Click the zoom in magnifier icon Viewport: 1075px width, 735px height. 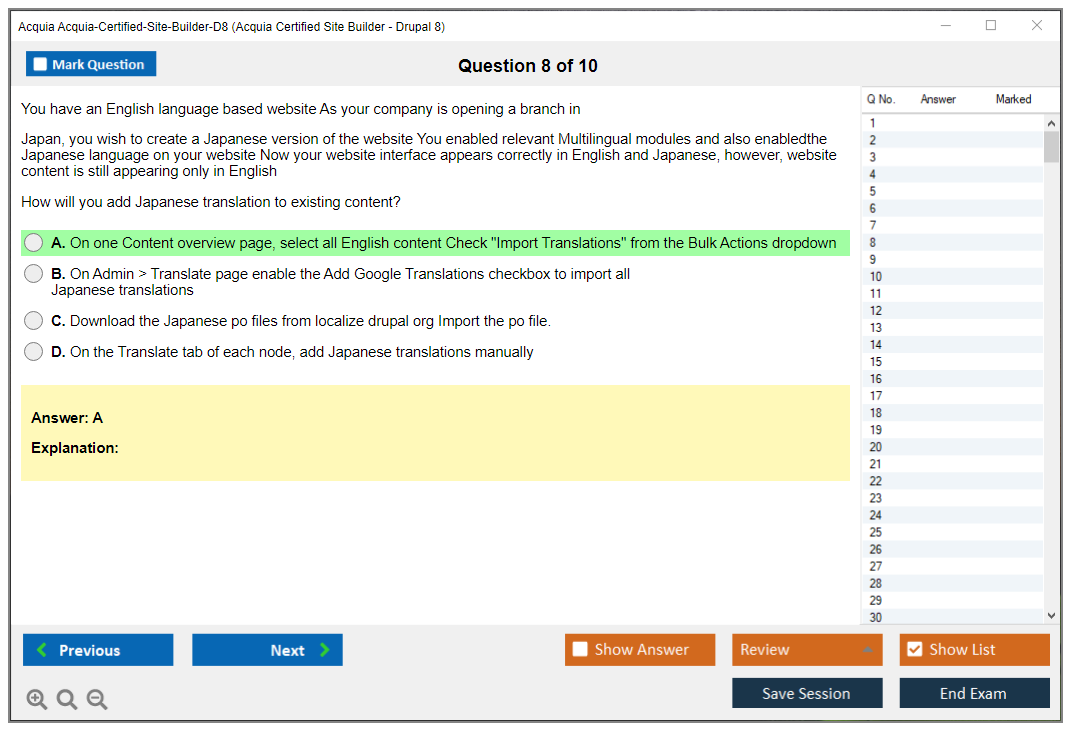pos(36,700)
